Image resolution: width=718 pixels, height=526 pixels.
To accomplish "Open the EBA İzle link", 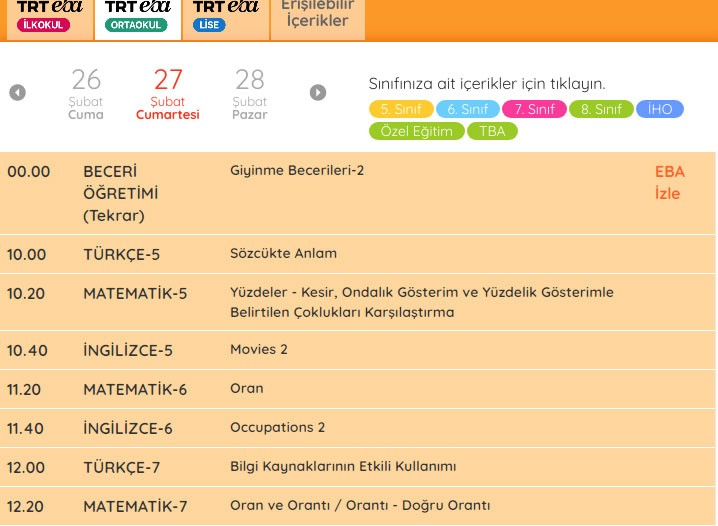I will 669,182.
